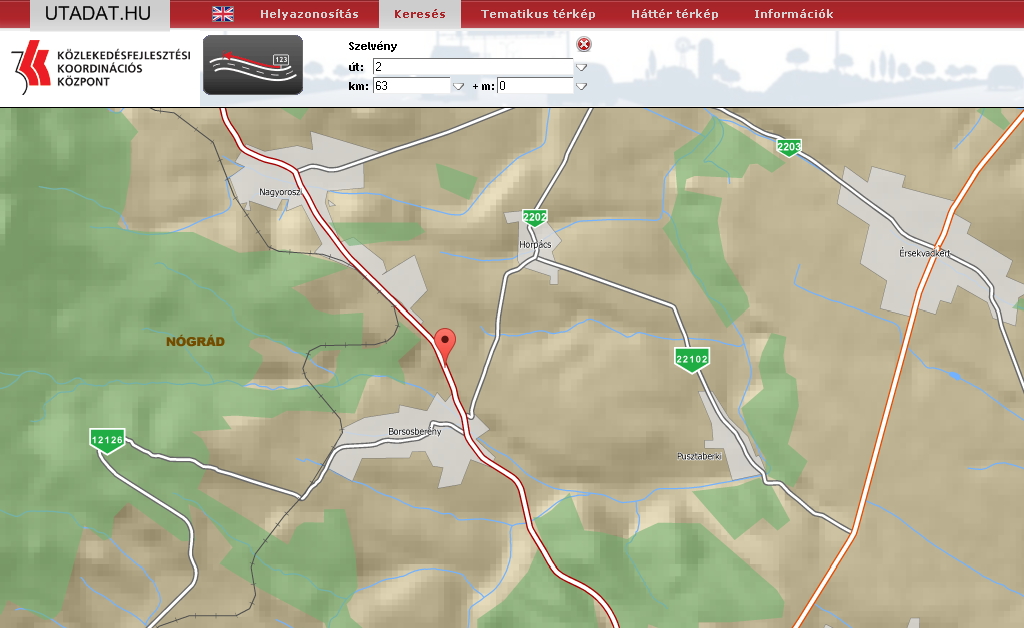1024x628 pixels.
Task: Click the UTADAT.HU site title
Action: coord(97,13)
